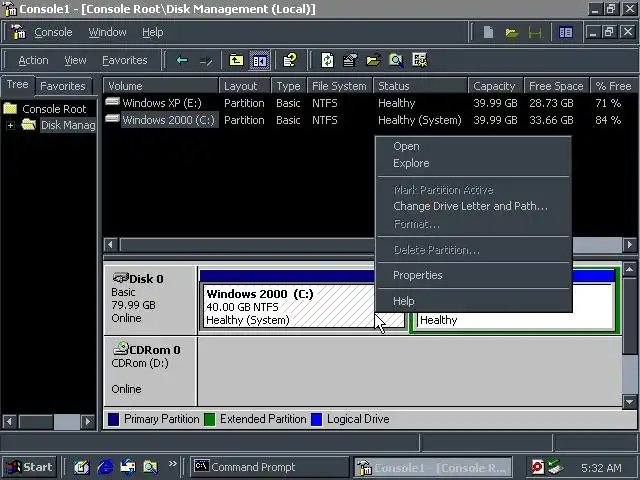Choose Properties from the context menu
The width and height of the screenshot is (640, 480).
[x=473, y=275]
